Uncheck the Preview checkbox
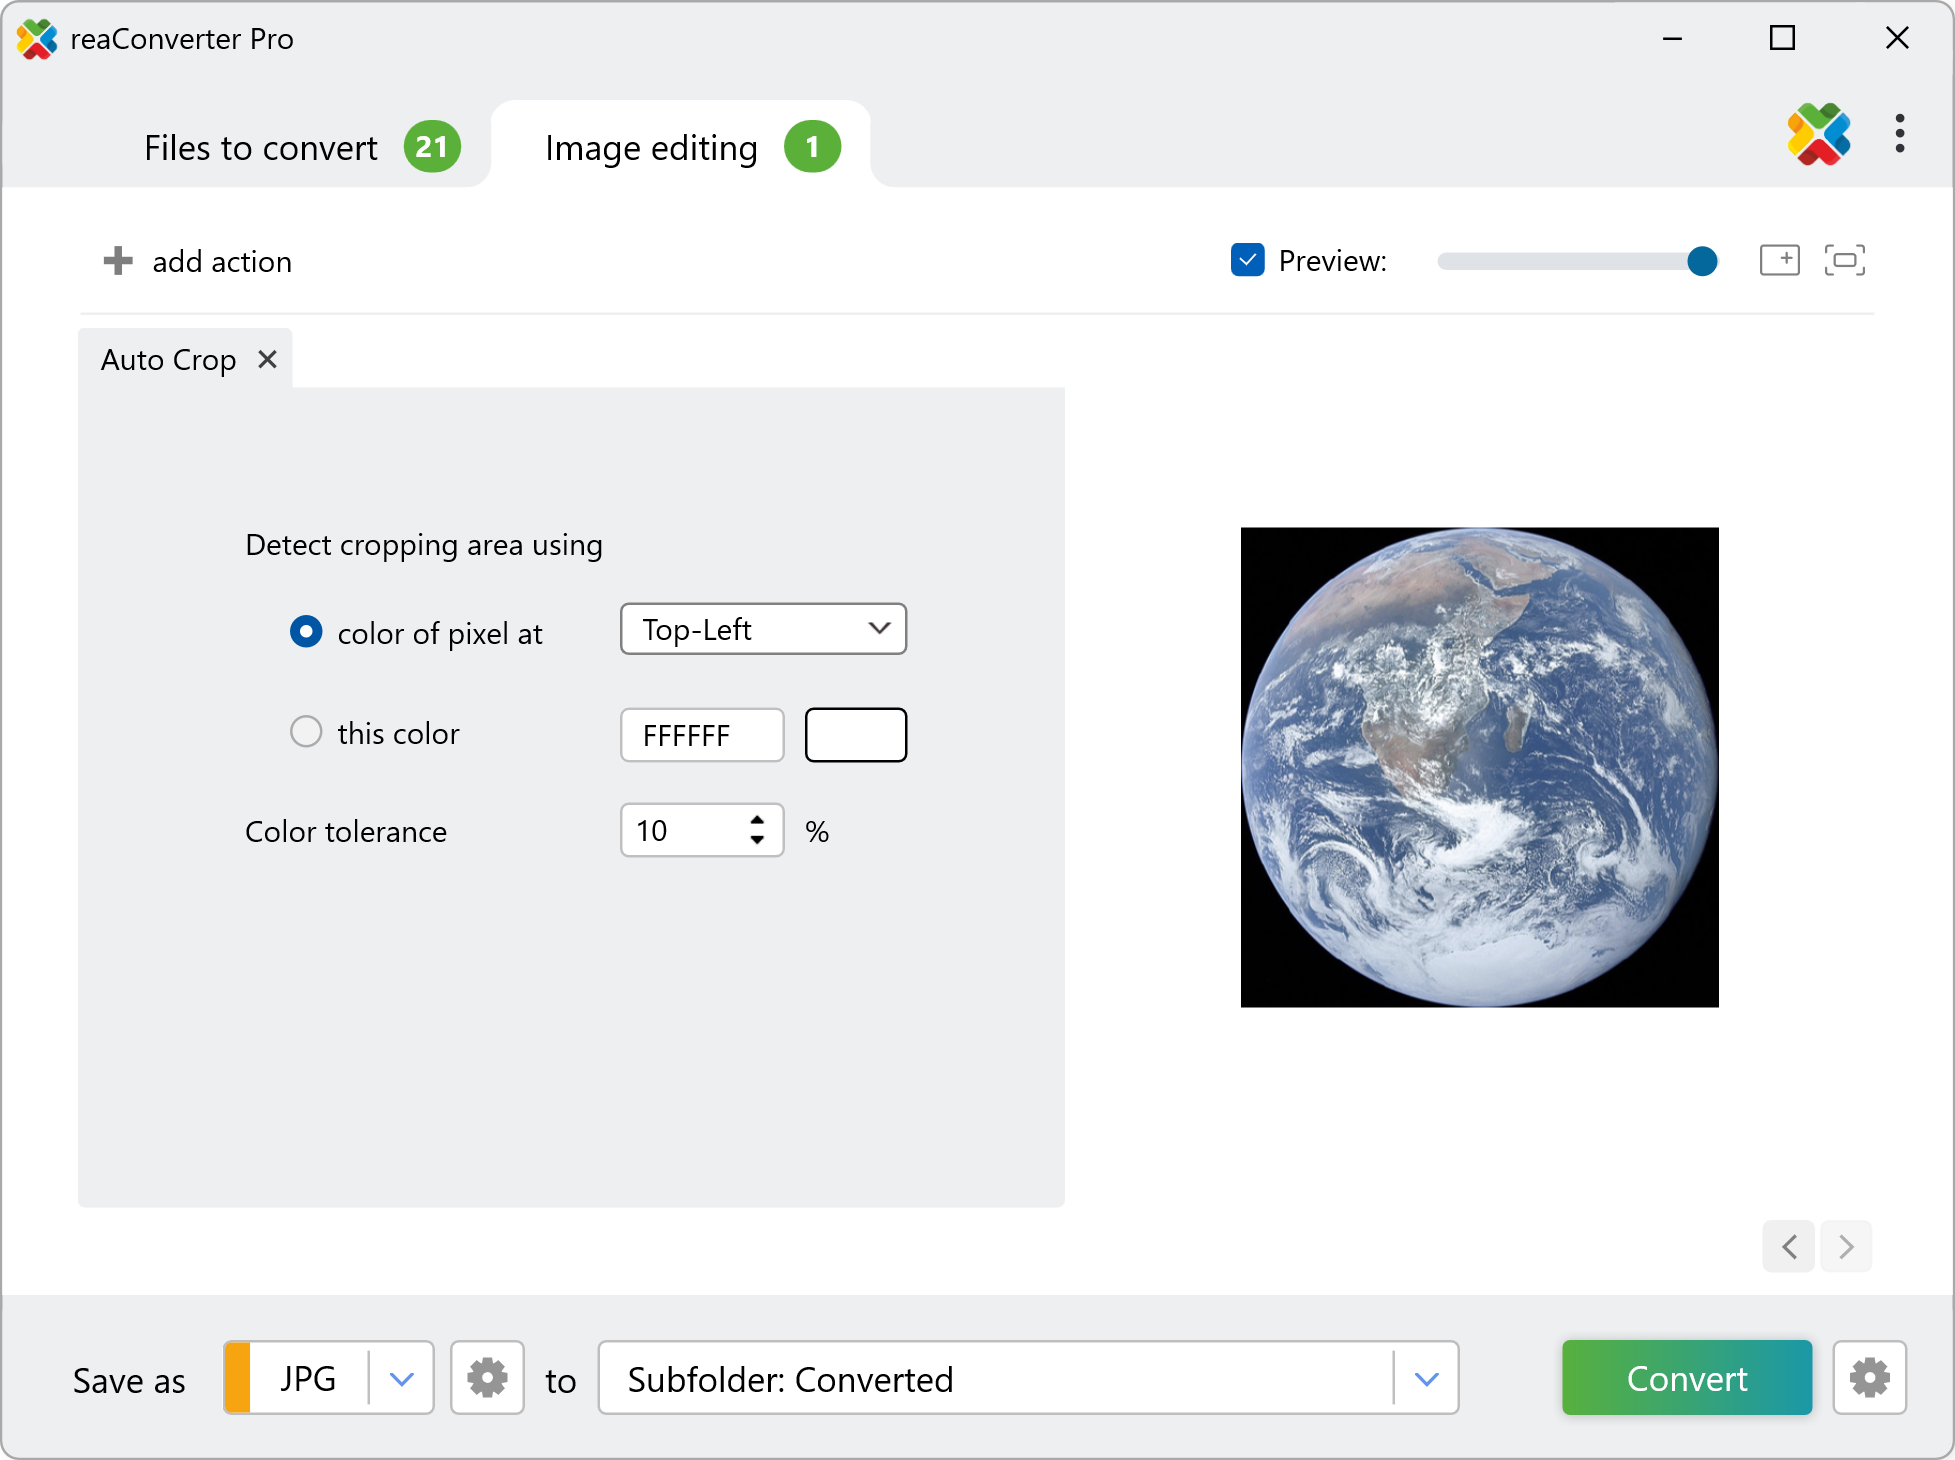Image resolution: width=1955 pixels, height=1460 pixels. 1247,260
